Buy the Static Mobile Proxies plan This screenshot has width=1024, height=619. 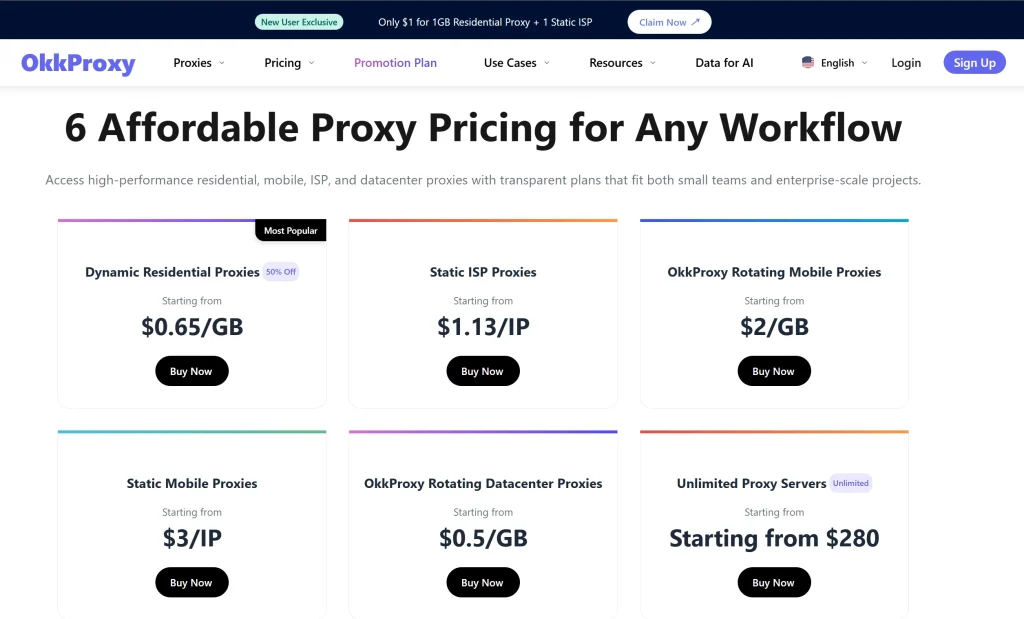191,582
